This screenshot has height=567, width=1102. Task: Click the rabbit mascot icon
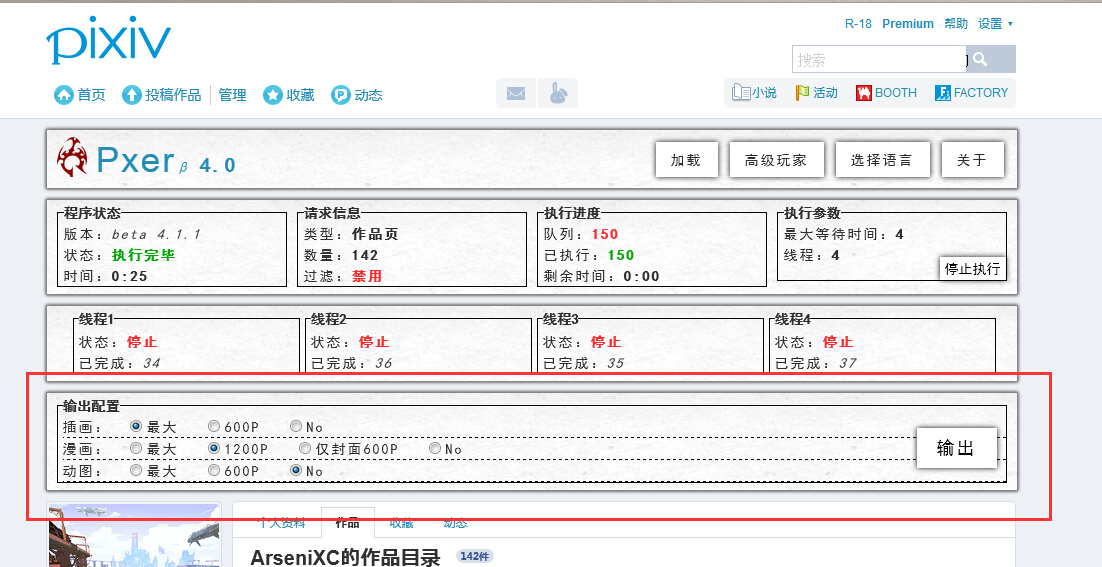(557, 94)
